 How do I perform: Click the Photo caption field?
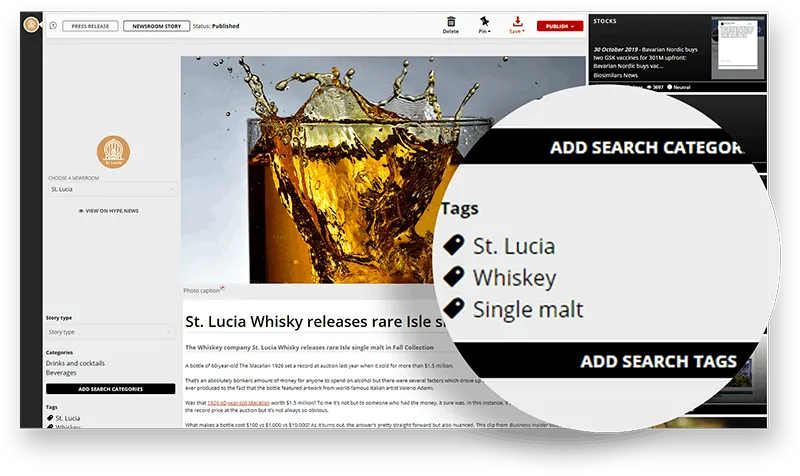pos(203,290)
